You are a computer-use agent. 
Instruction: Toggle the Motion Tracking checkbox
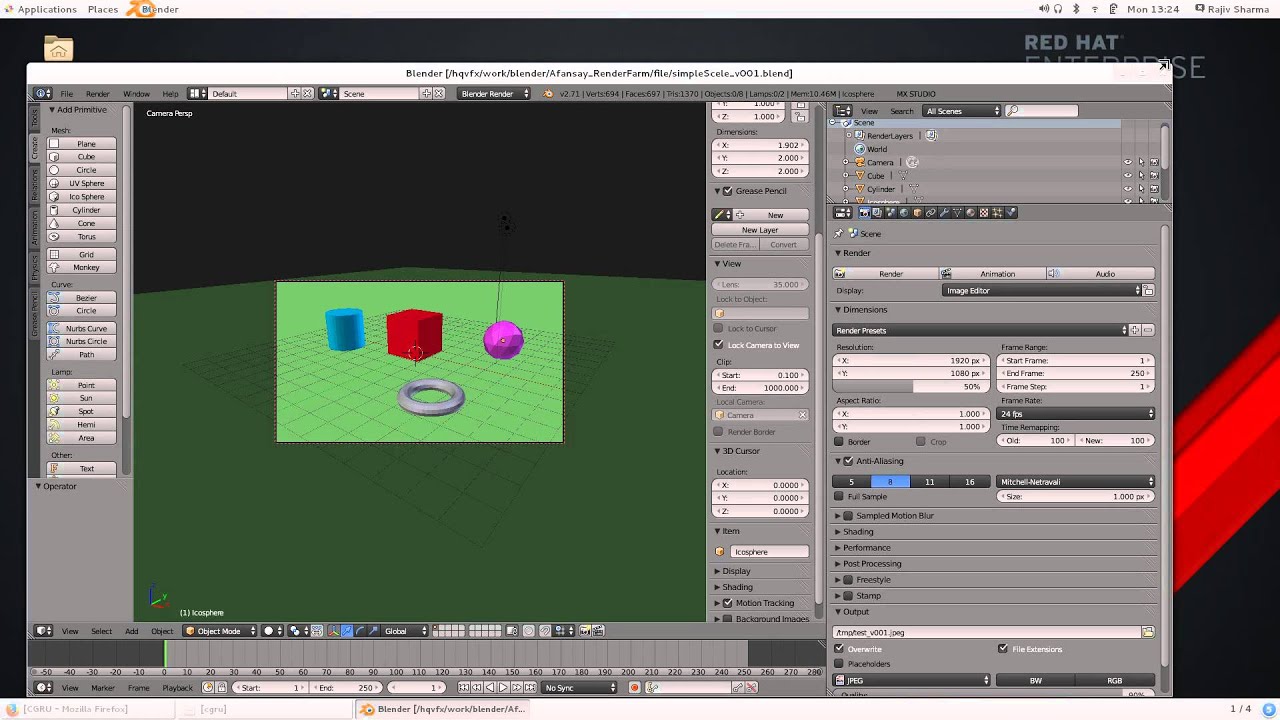[x=728, y=603]
